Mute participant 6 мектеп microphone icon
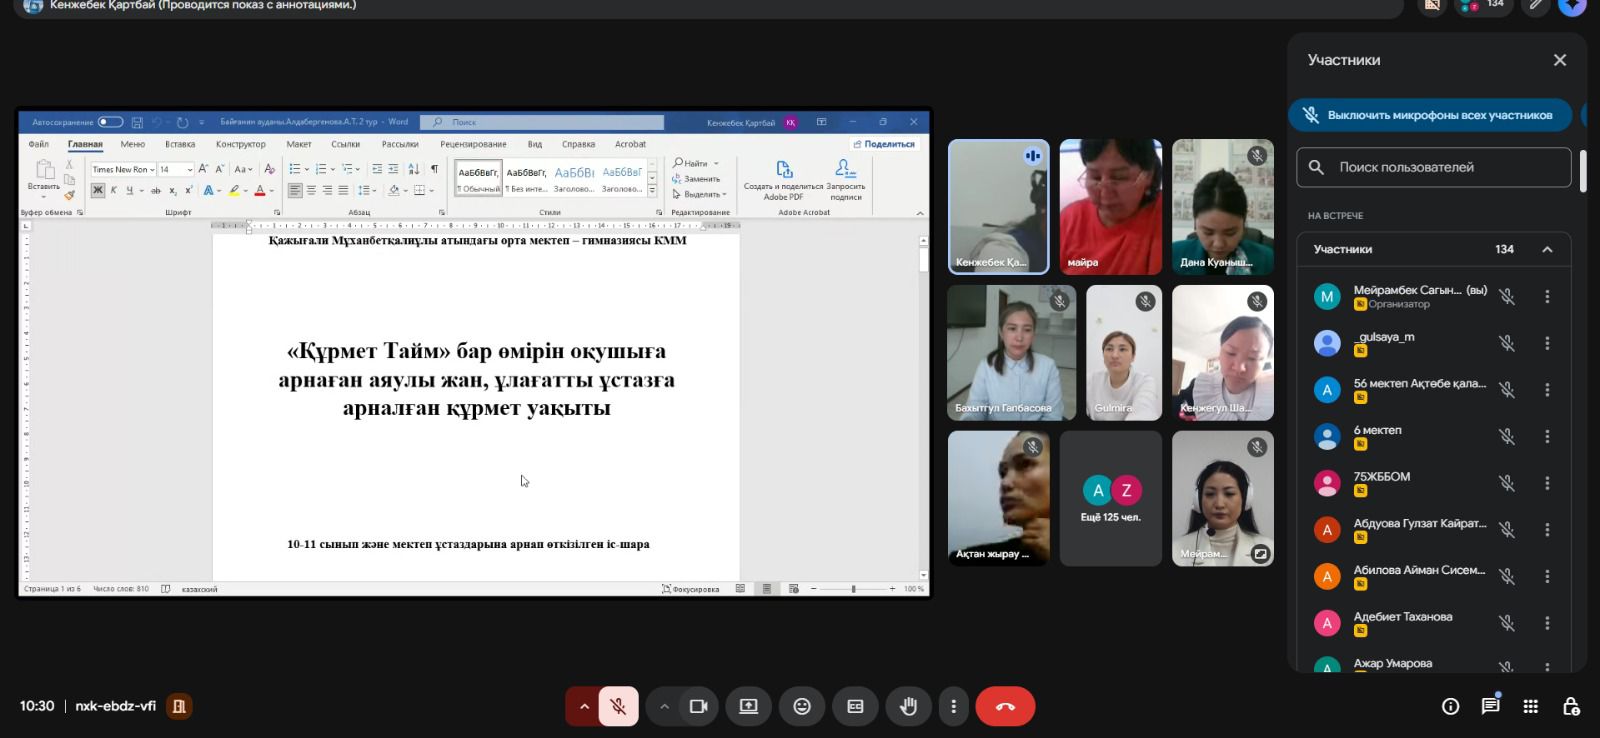The height and width of the screenshot is (738, 1600). tap(1506, 437)
